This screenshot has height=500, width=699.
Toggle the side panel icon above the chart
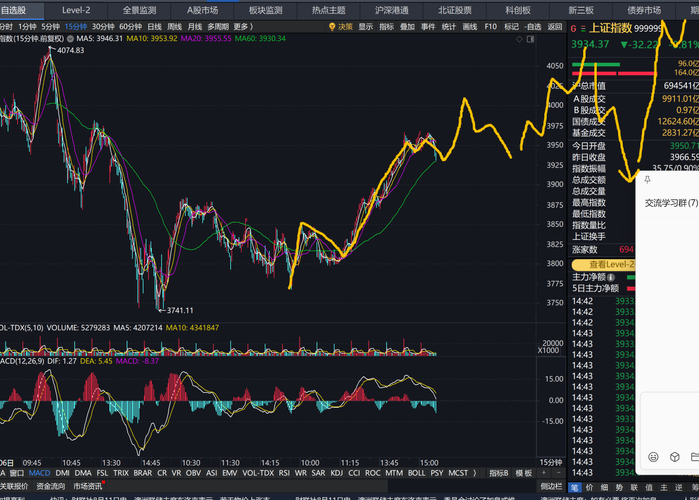[530, 39]
